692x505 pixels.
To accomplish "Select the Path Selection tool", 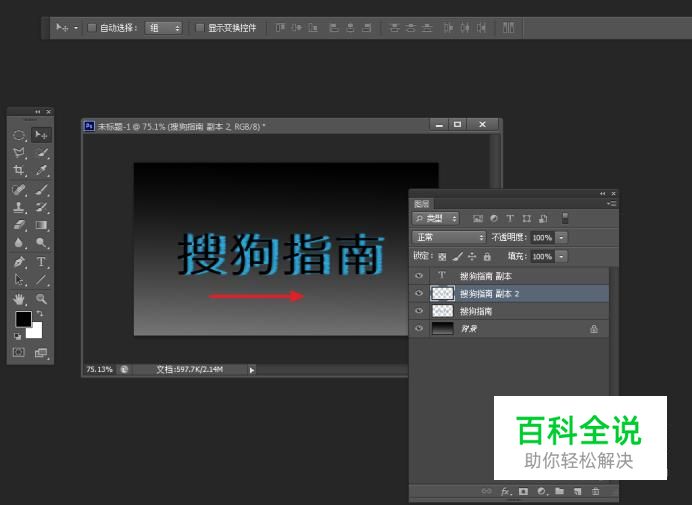I will tap(19, 280).
